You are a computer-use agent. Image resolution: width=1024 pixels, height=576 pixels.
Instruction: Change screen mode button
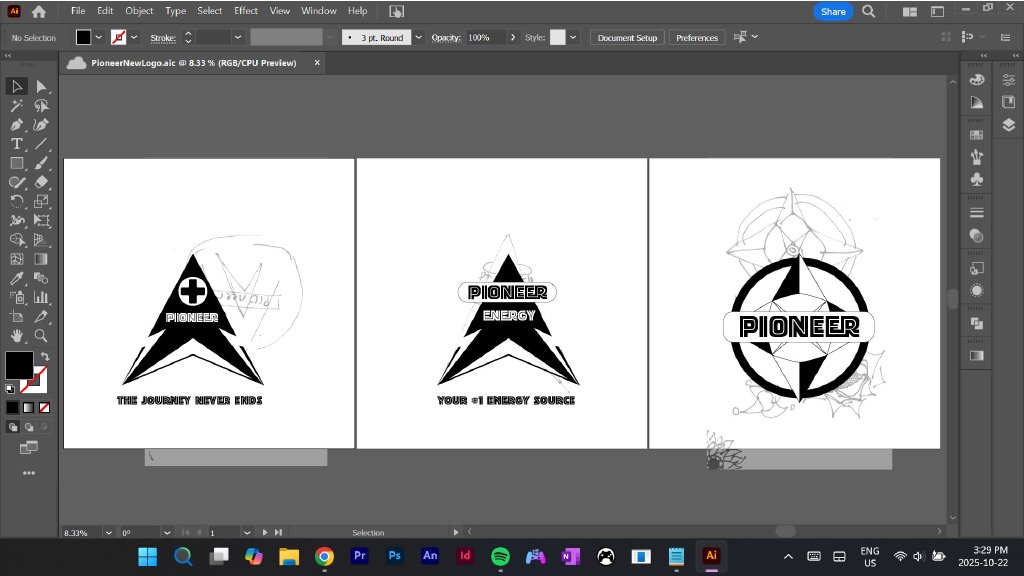click(29, 448)
